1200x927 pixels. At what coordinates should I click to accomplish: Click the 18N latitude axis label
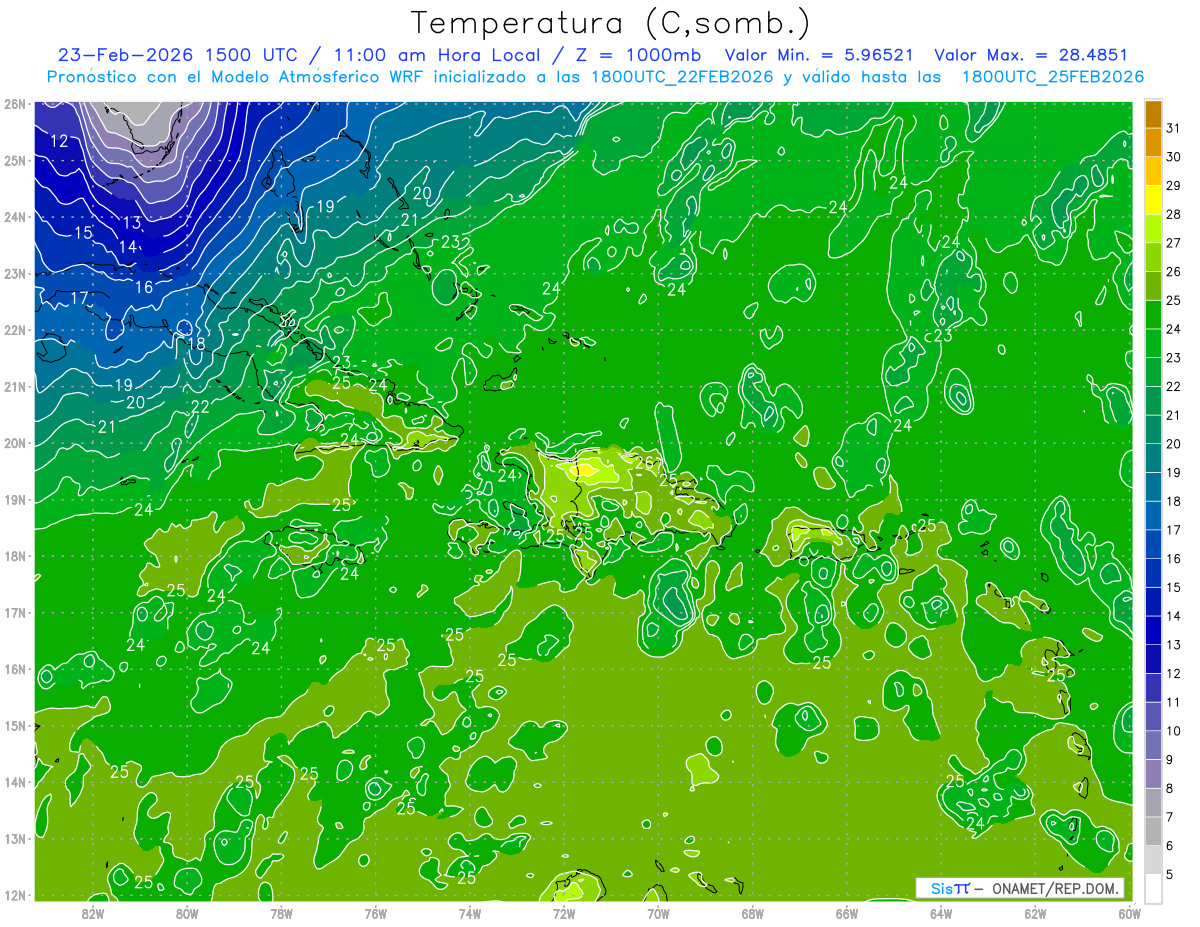(x=15, y=556)
